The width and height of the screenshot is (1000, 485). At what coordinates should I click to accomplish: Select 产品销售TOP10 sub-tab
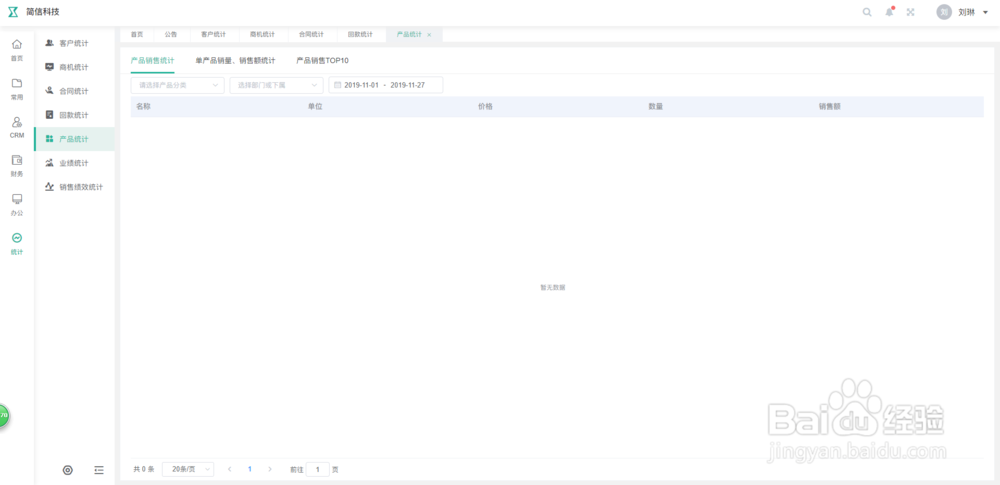(x=322, y=61)
